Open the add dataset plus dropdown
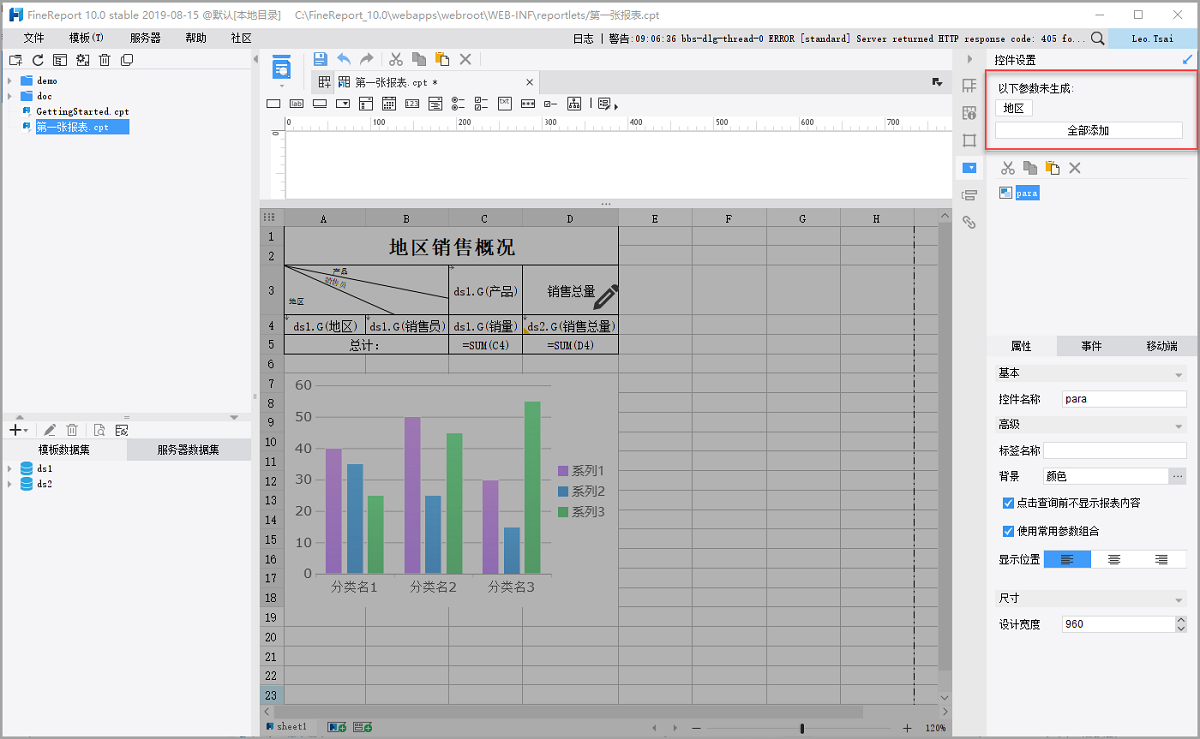Viewport: 1200px width, 739px height. (18, 430)
